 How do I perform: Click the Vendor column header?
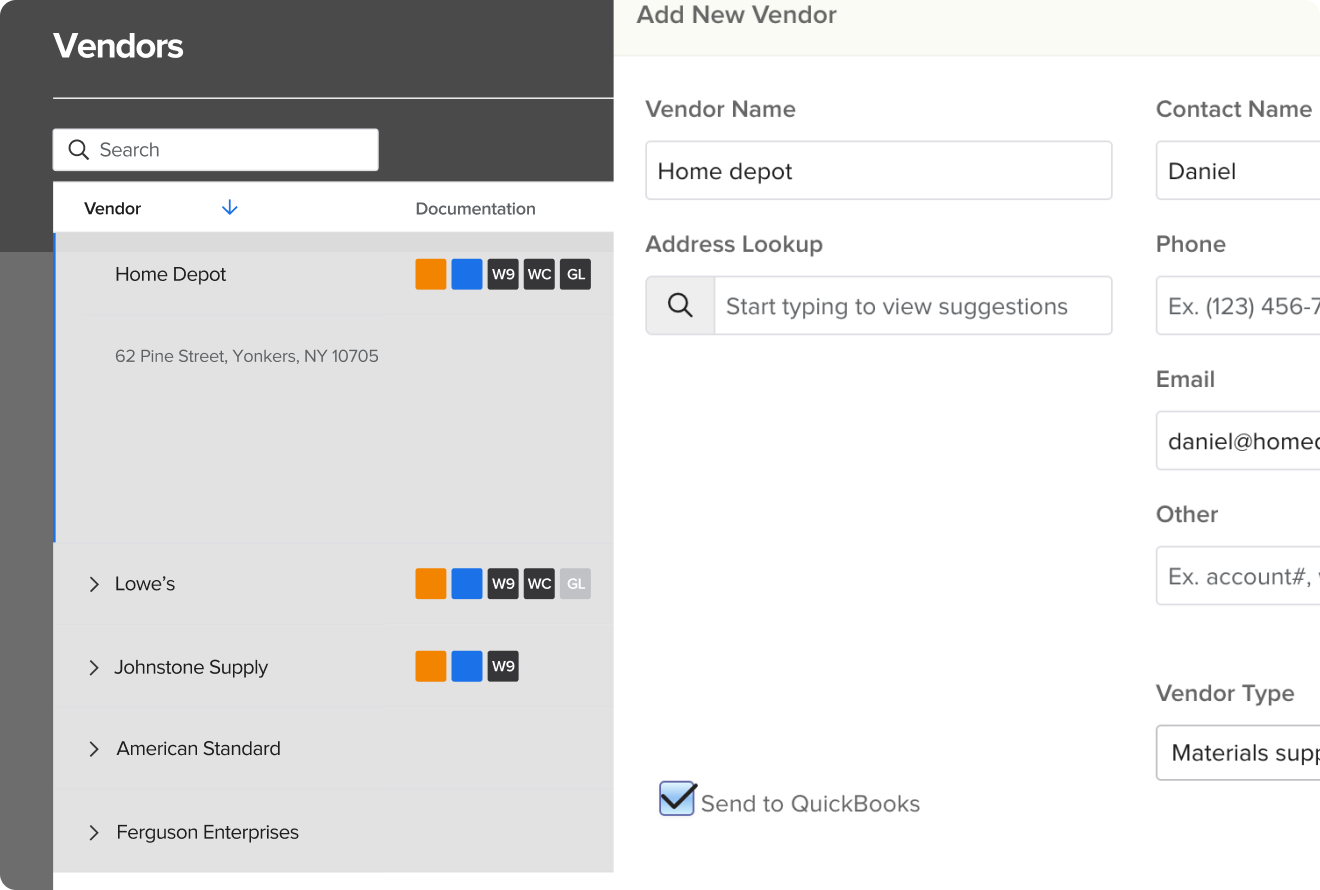pos(112,209)
